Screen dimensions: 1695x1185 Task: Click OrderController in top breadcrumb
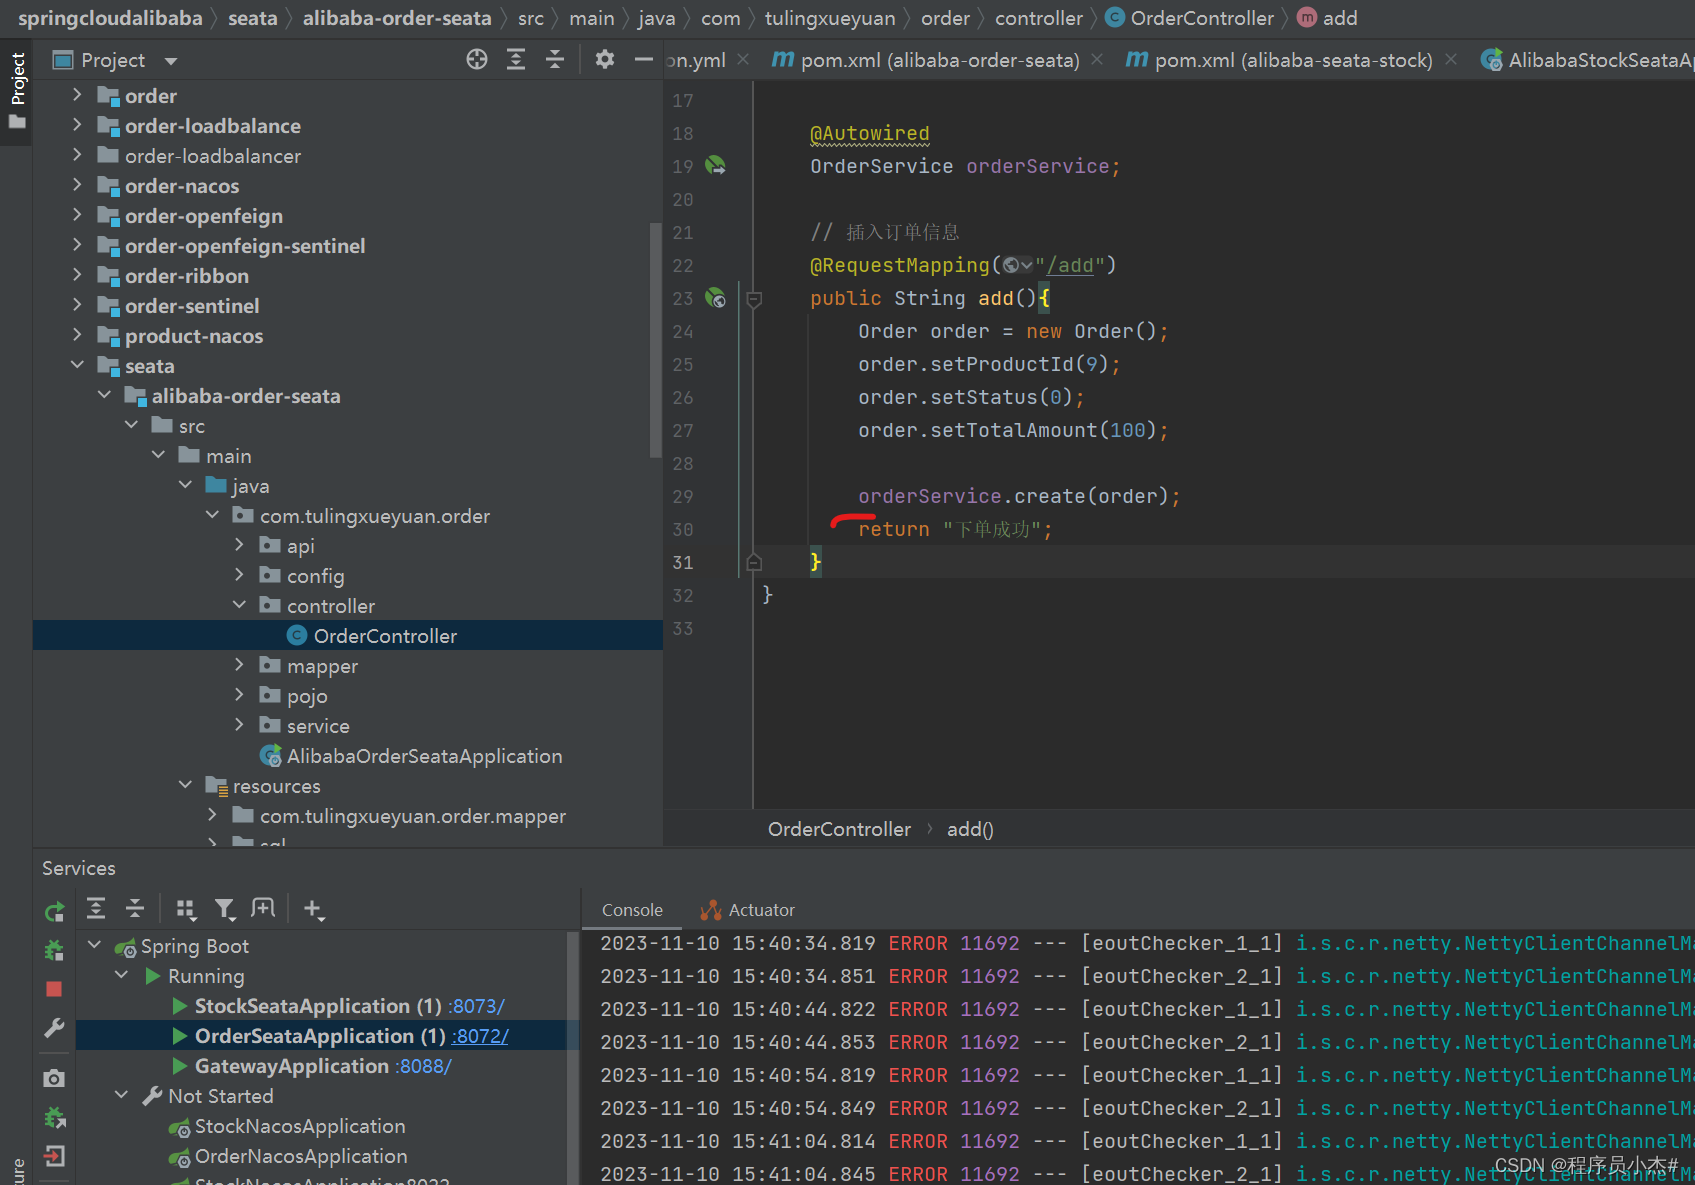(x=1202, y=18)
